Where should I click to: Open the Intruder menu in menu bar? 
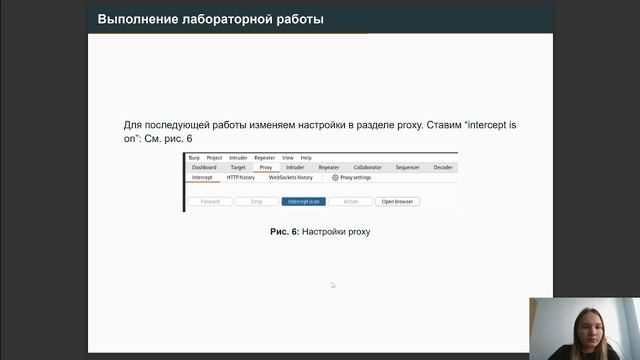[x=238, y=158]
